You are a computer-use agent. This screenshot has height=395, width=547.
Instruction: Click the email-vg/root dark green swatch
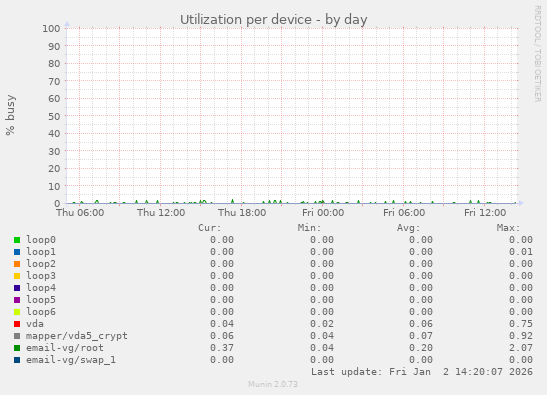[x=17, y=348]
